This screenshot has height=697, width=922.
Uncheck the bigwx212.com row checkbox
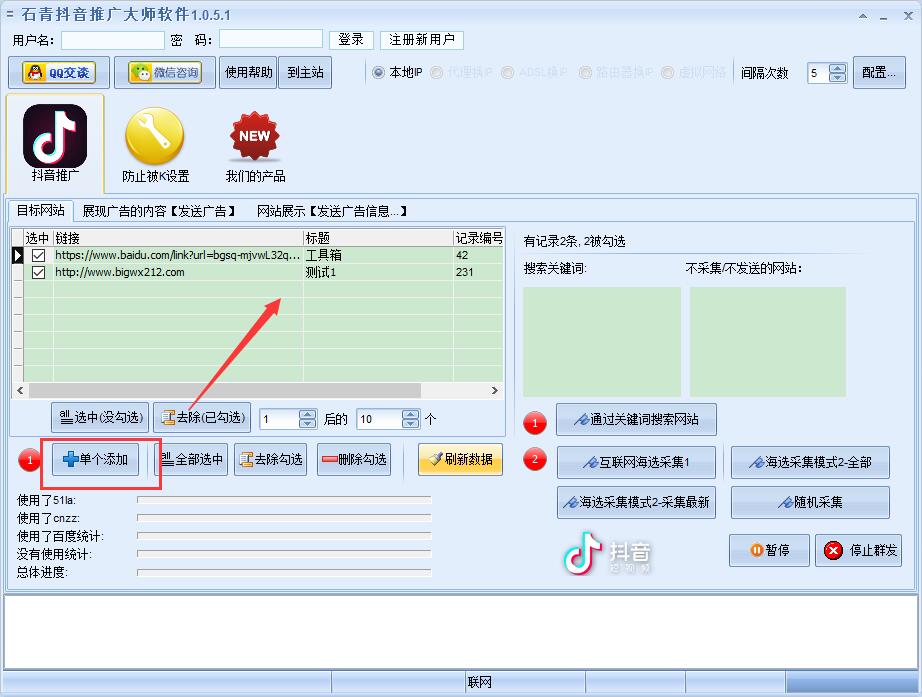(38, 272)
